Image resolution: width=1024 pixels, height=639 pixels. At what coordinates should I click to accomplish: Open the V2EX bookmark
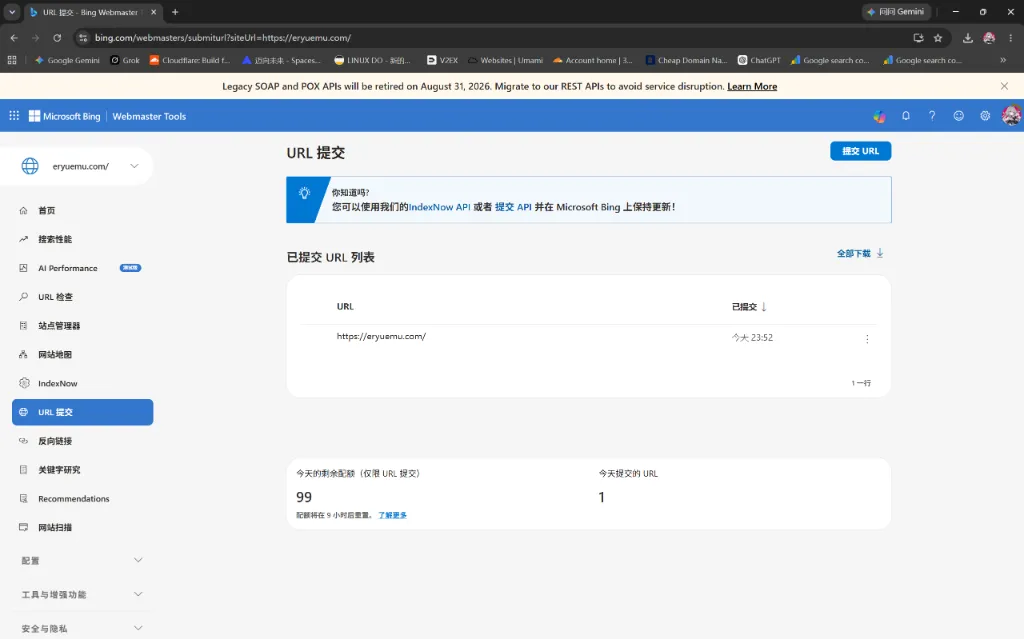(x=442, y=60)
